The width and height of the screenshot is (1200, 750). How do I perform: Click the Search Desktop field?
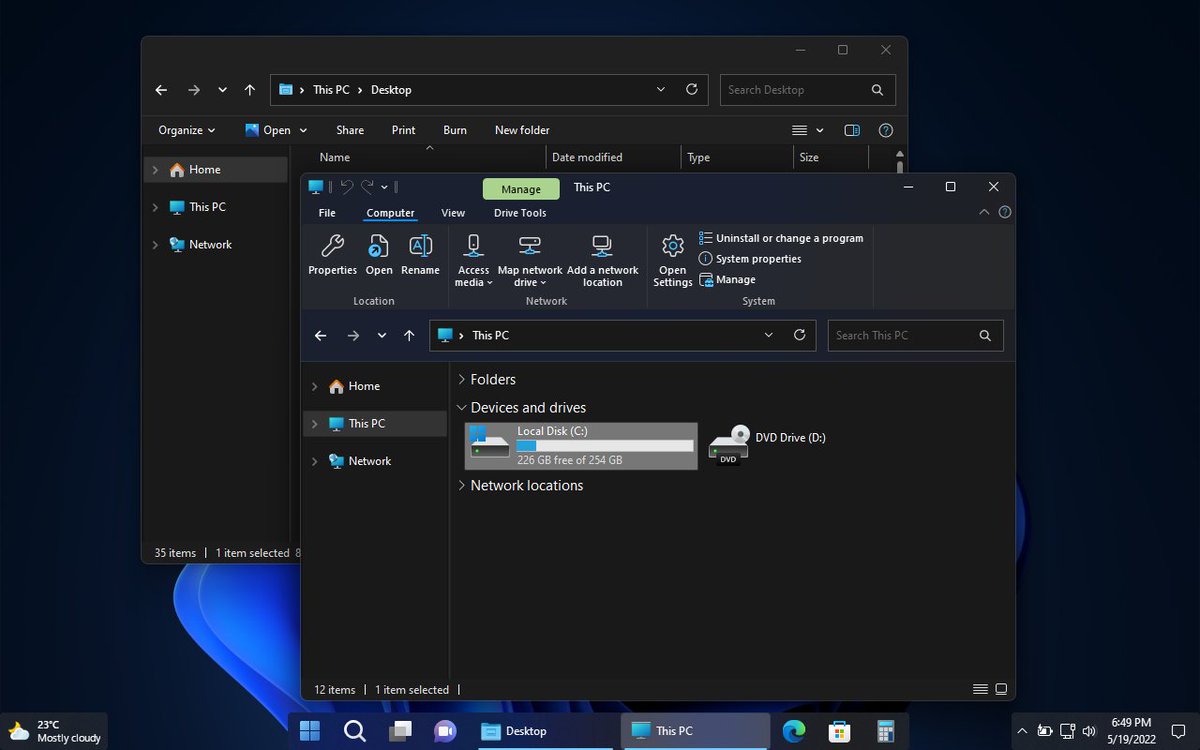[x=808, y=90]
